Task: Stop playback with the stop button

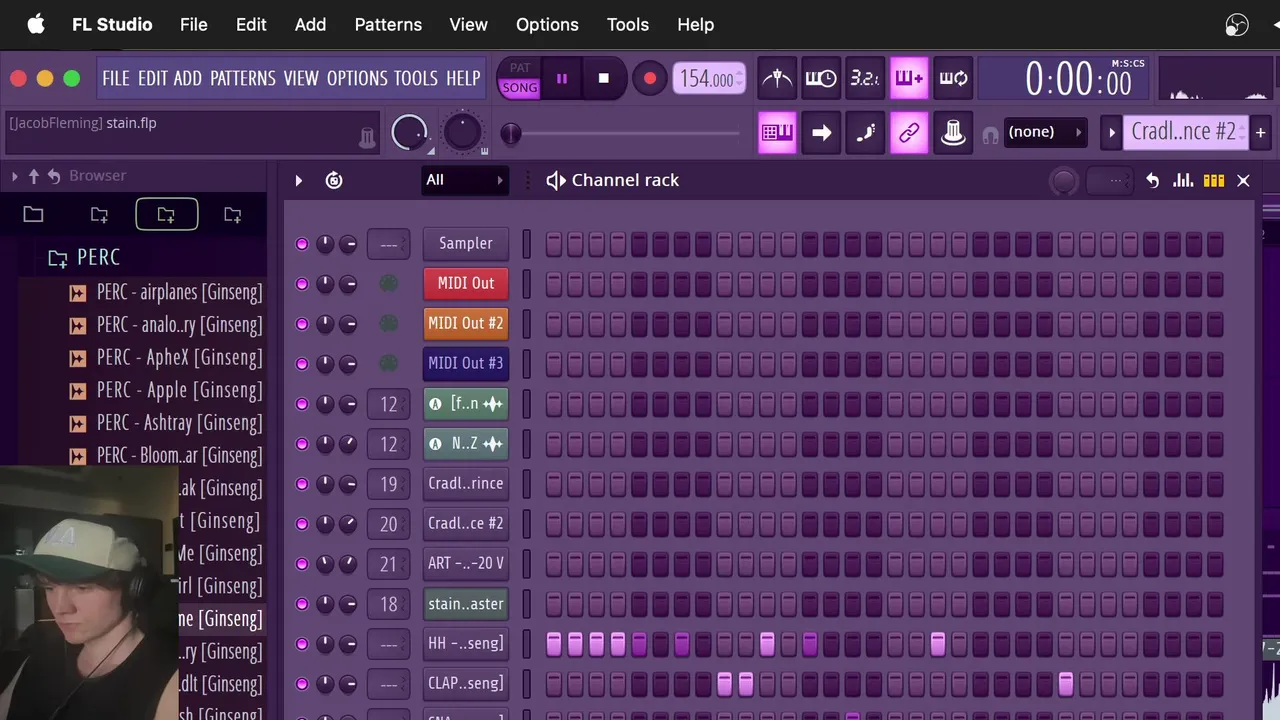Action: coord(603,78)
